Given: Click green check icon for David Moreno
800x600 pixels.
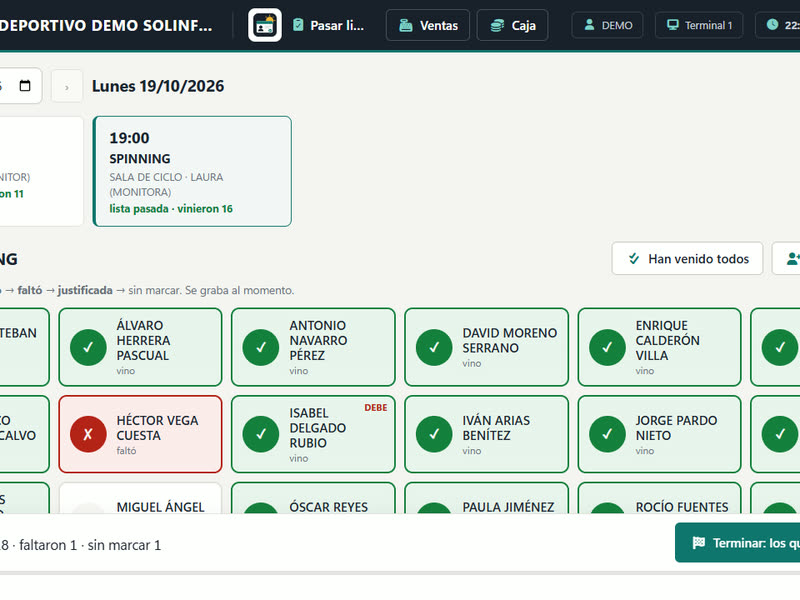Looking at the screenshot, I should 434,347.
